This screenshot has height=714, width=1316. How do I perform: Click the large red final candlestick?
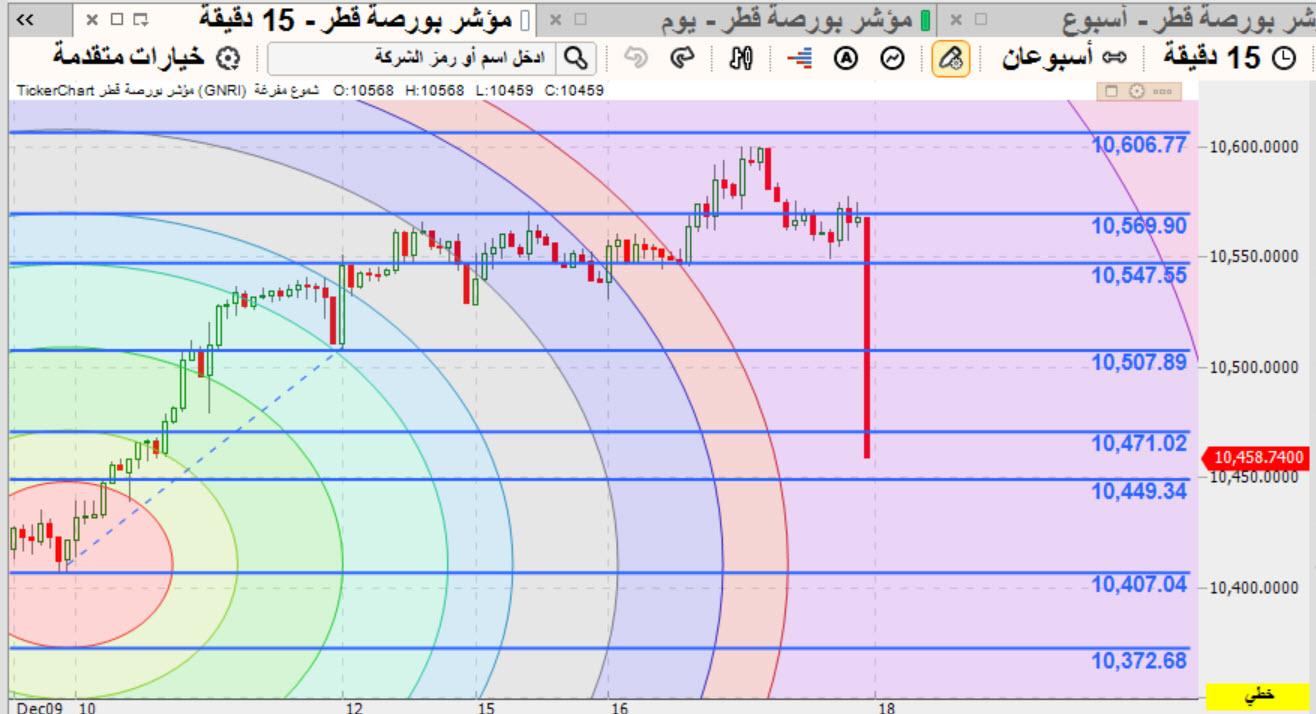[x=867, y=338]
